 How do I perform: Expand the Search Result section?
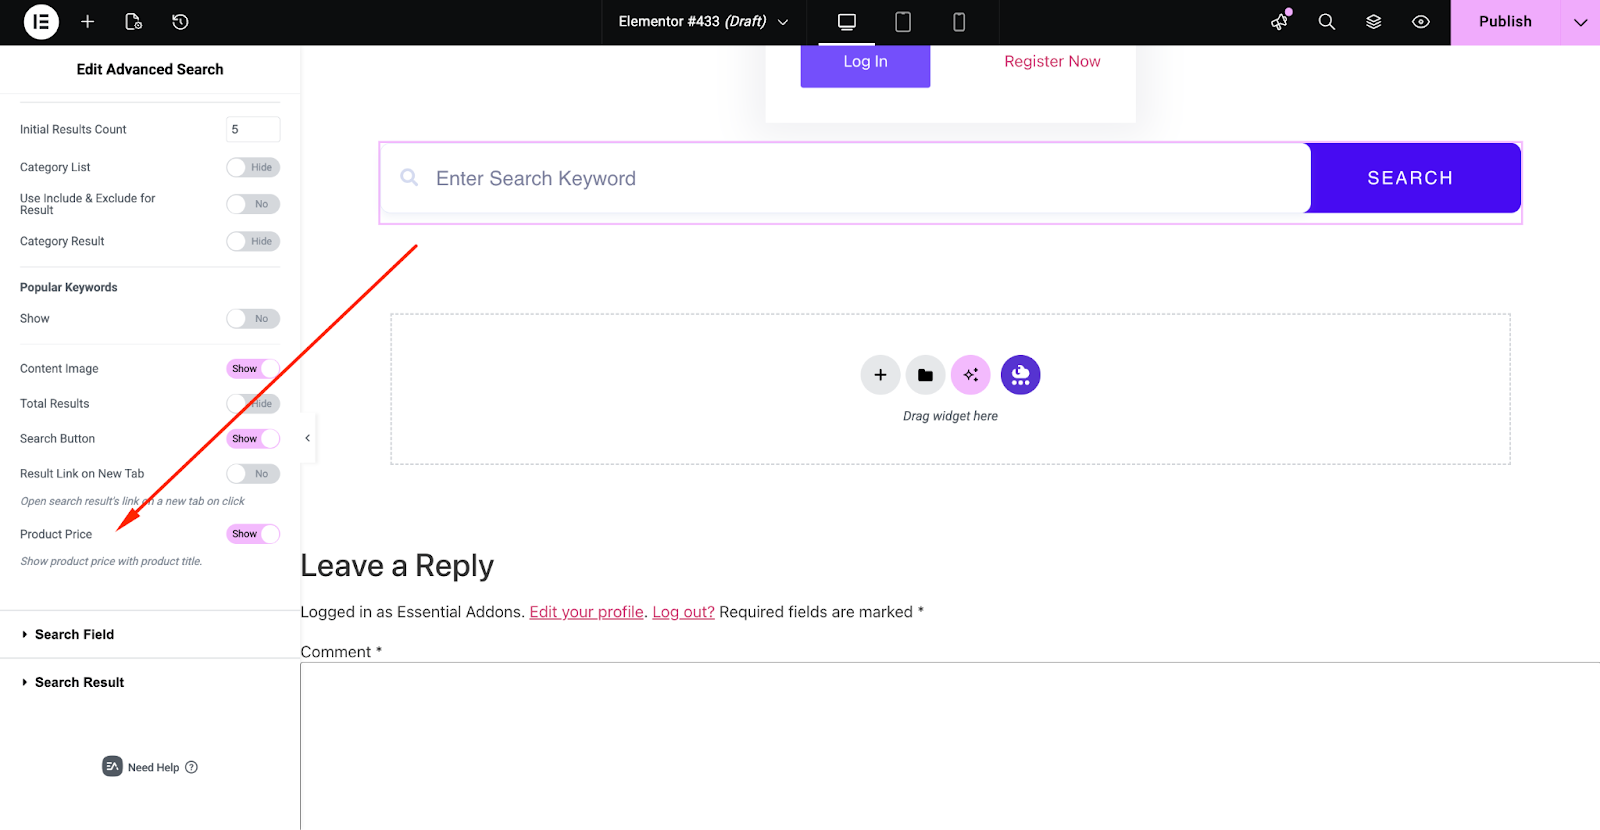click(x=80, y=682)
